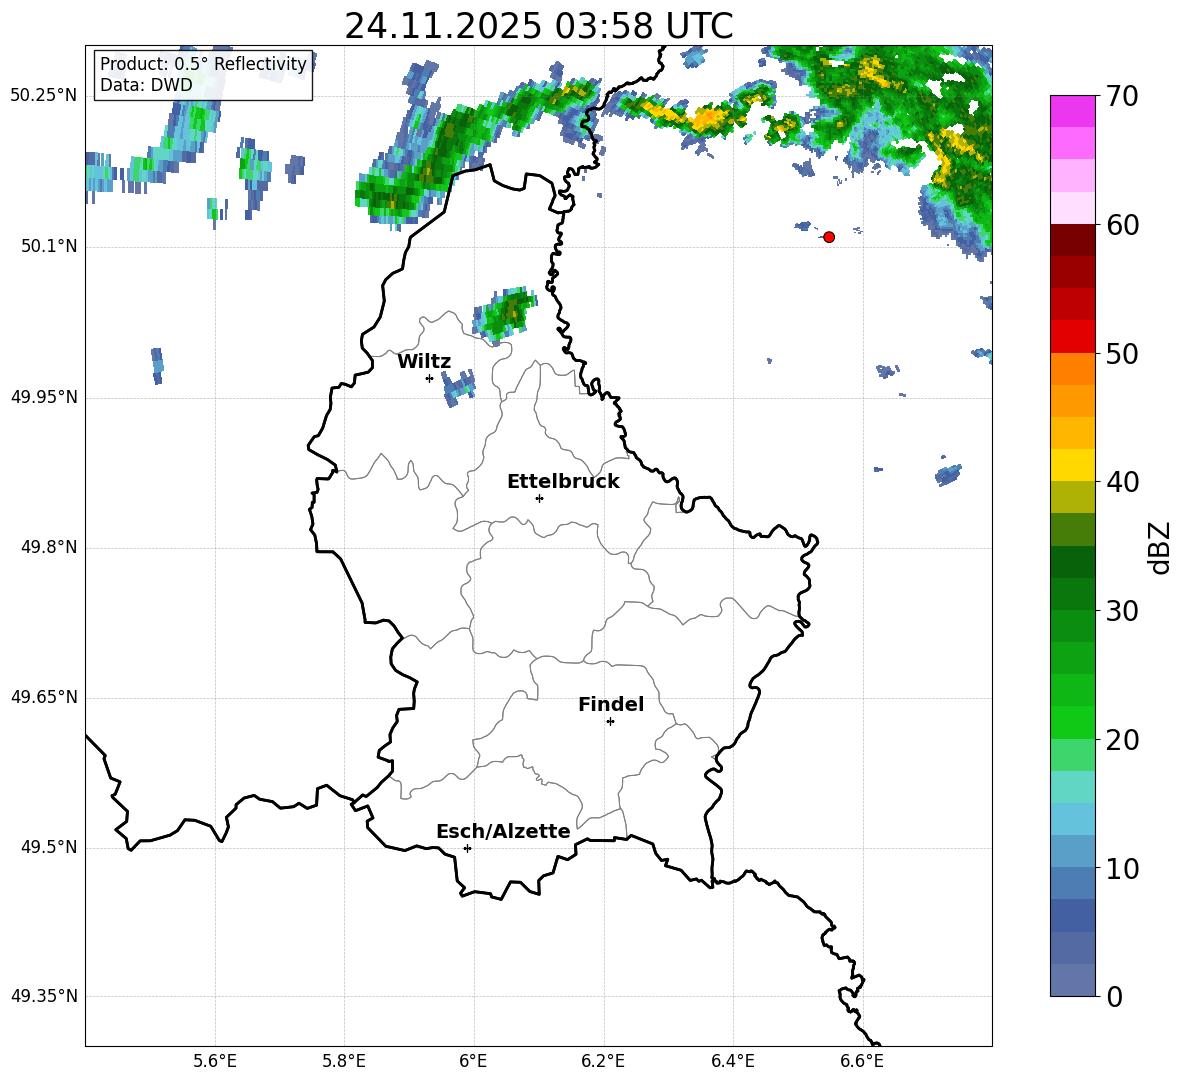Click the 6.2°E longitude label

[x=603, y=1061]
